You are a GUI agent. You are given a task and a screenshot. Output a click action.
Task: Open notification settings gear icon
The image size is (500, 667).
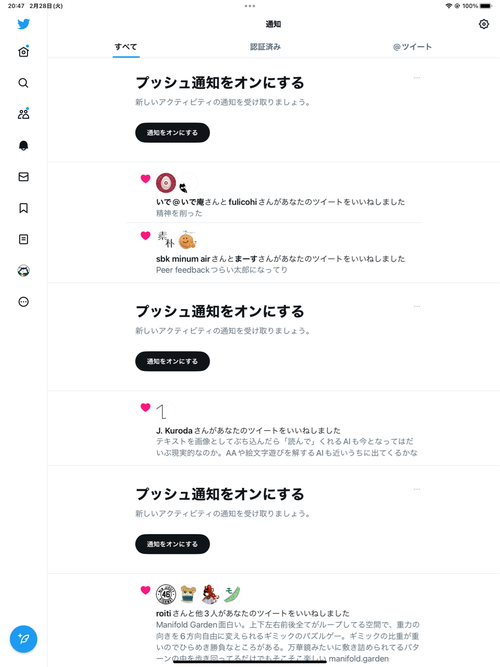coord(484,24)
